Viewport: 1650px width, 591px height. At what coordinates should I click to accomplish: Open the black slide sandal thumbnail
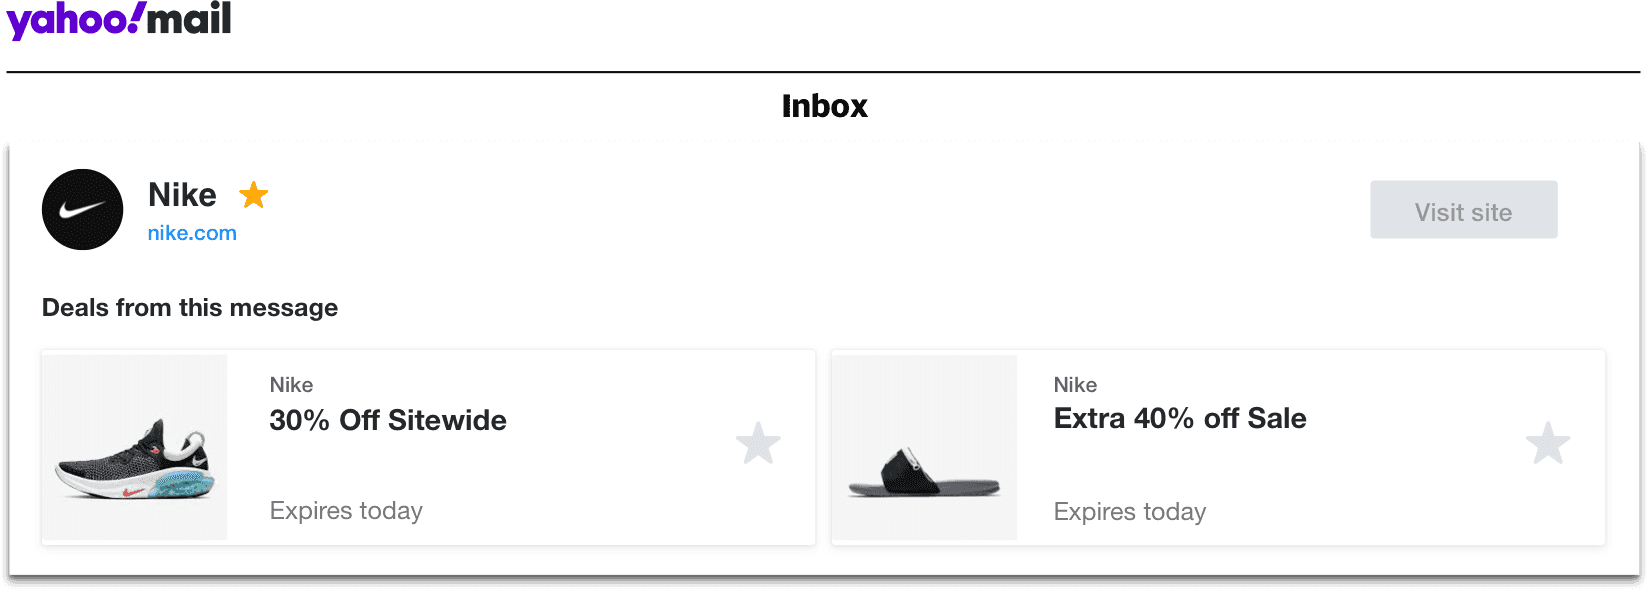925,447
